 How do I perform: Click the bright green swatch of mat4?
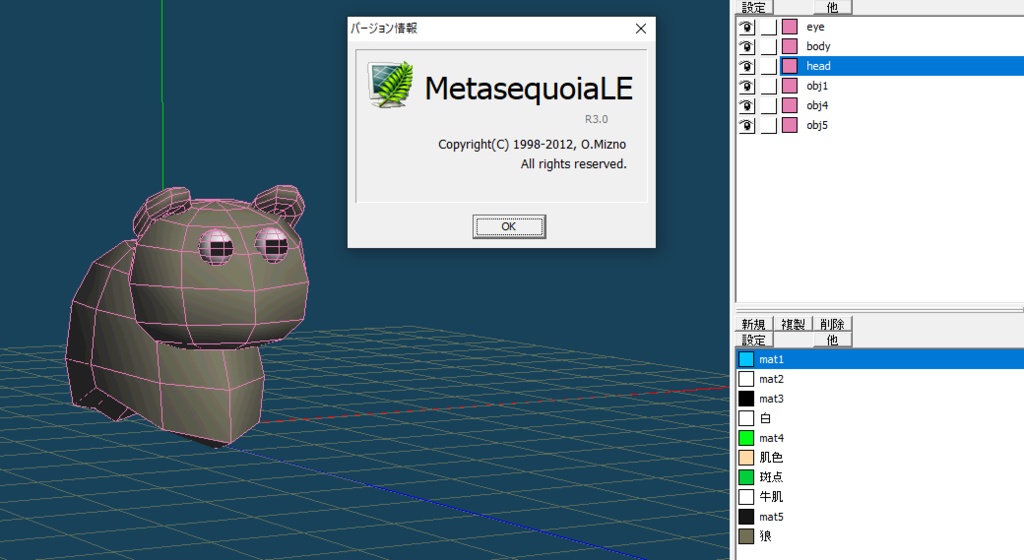tap(746, 437)
